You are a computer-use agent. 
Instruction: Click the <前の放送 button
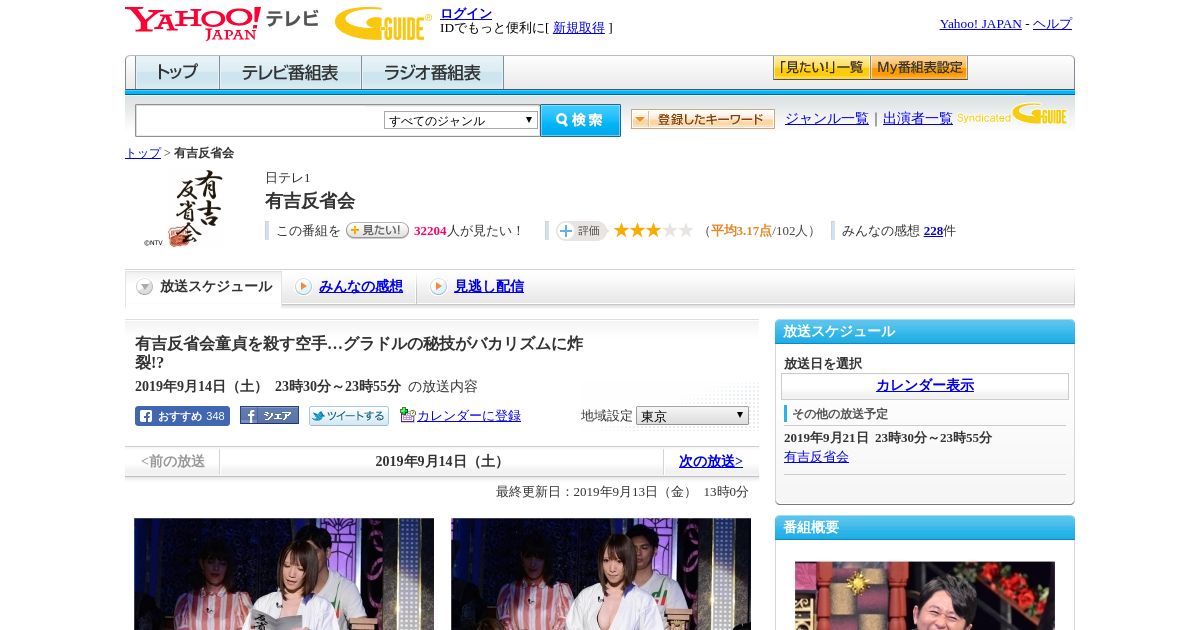coord(172,461)
